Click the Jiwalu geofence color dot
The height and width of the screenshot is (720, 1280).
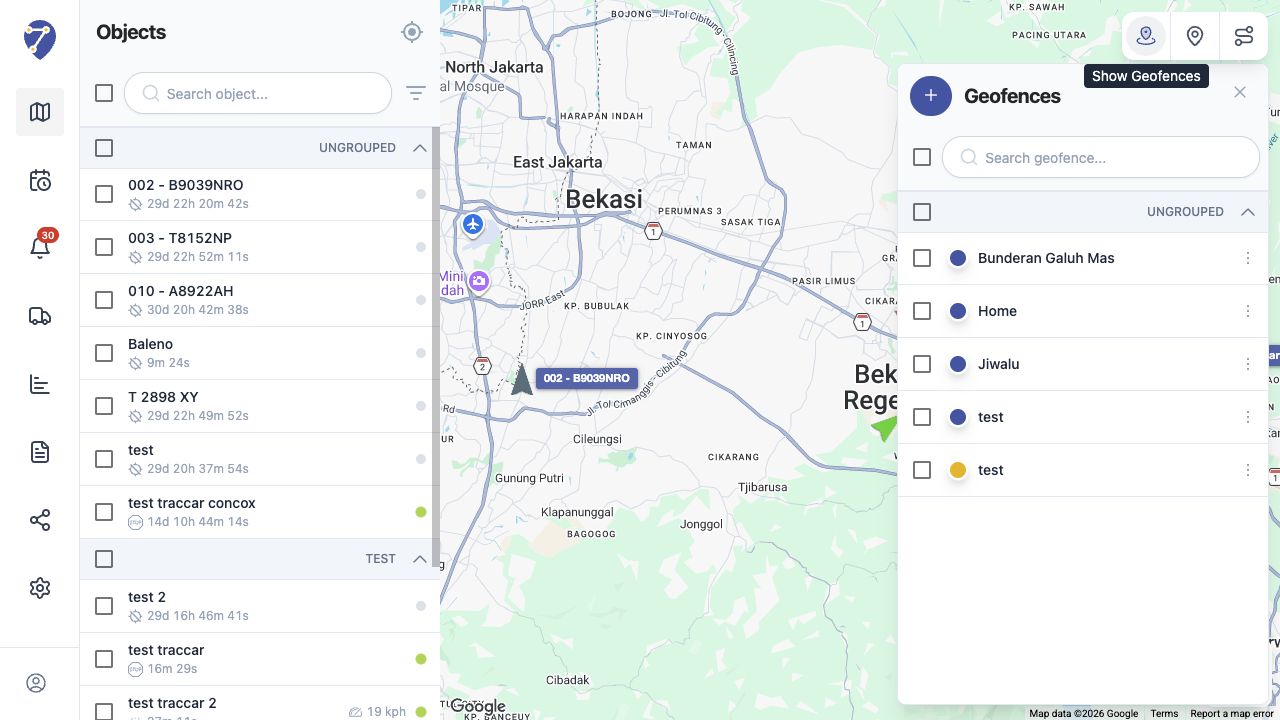click(x=958, y=364)
